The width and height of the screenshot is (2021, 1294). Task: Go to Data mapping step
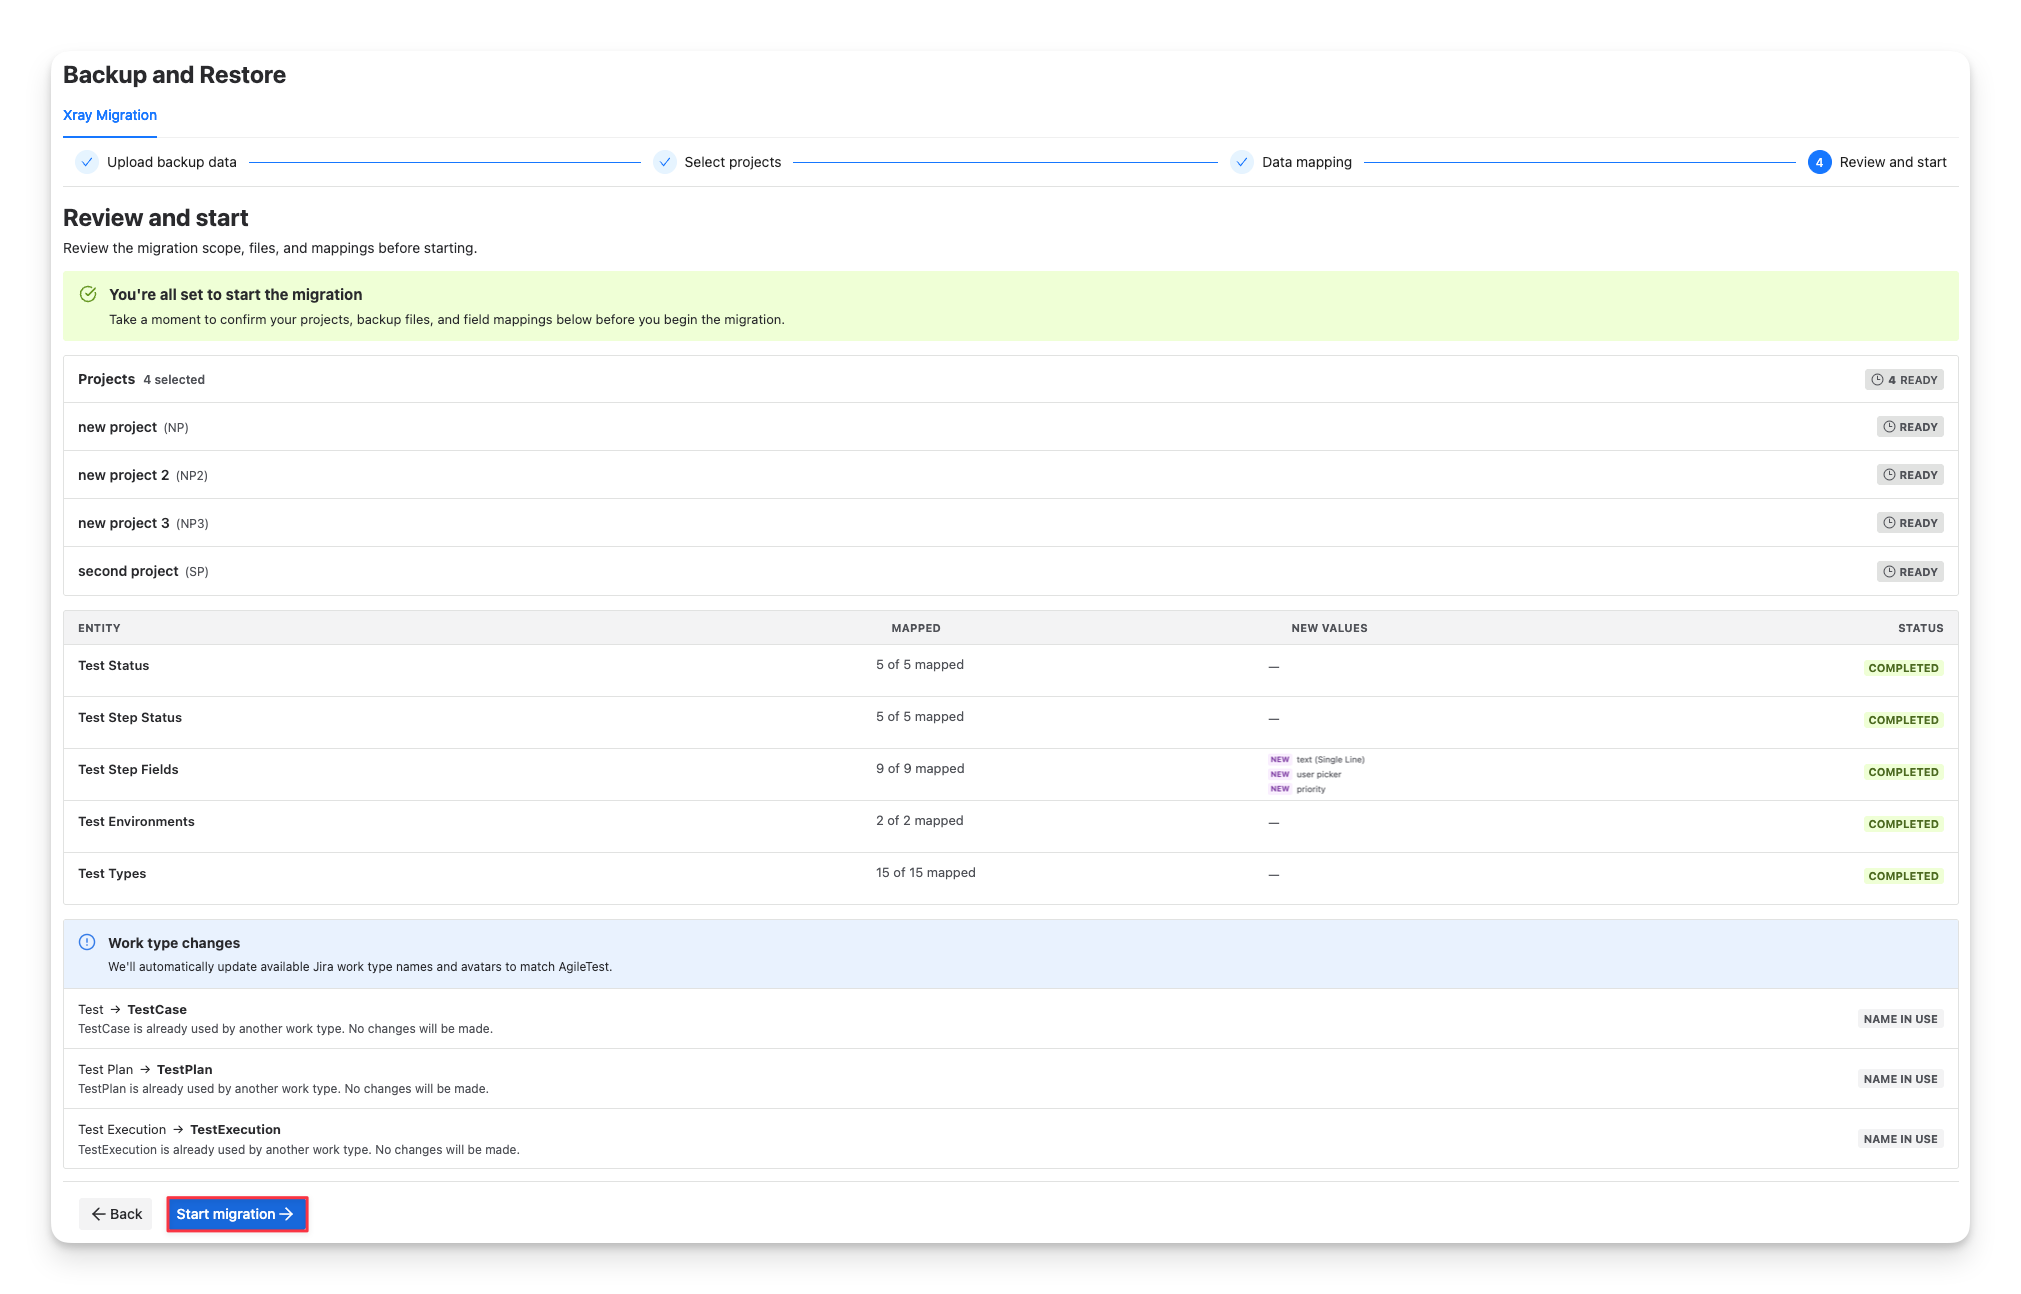pyautogui.click(x=1307, y=162)
